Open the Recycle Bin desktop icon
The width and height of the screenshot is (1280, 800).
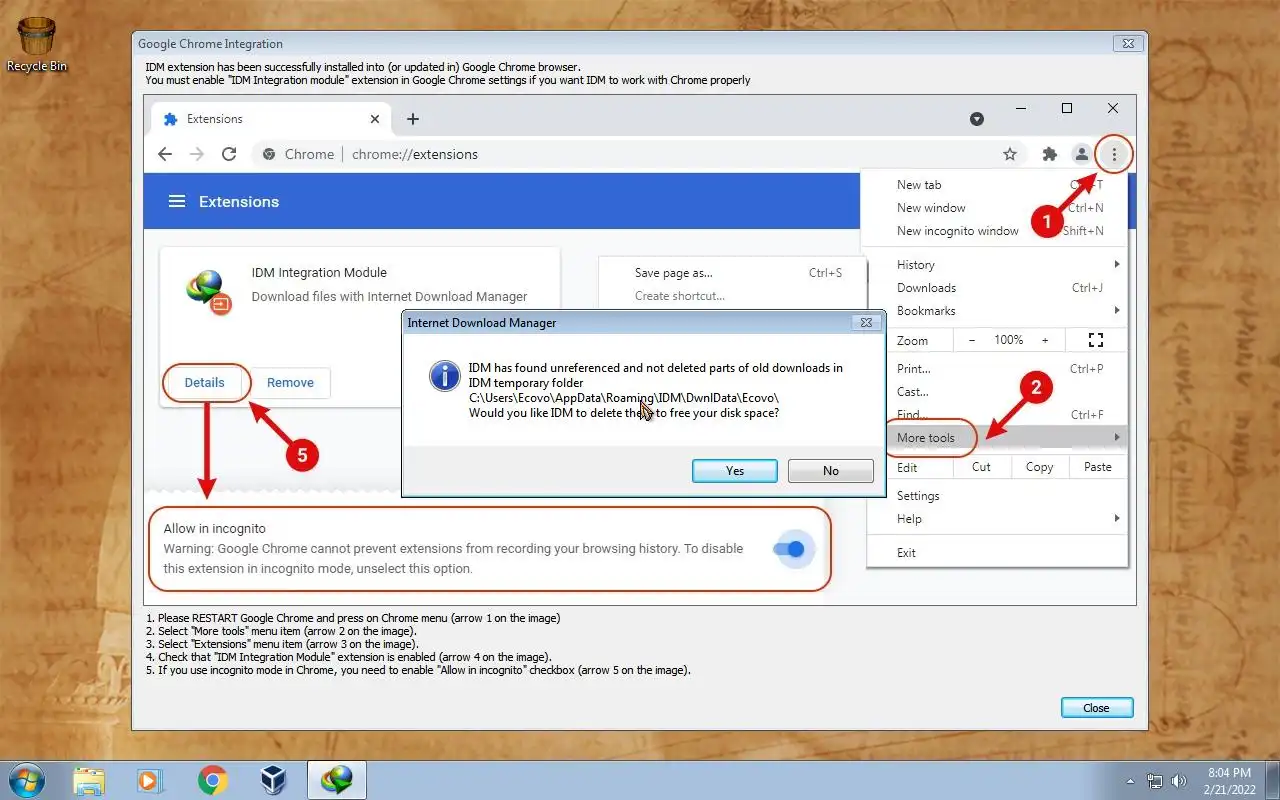point(37,45)
